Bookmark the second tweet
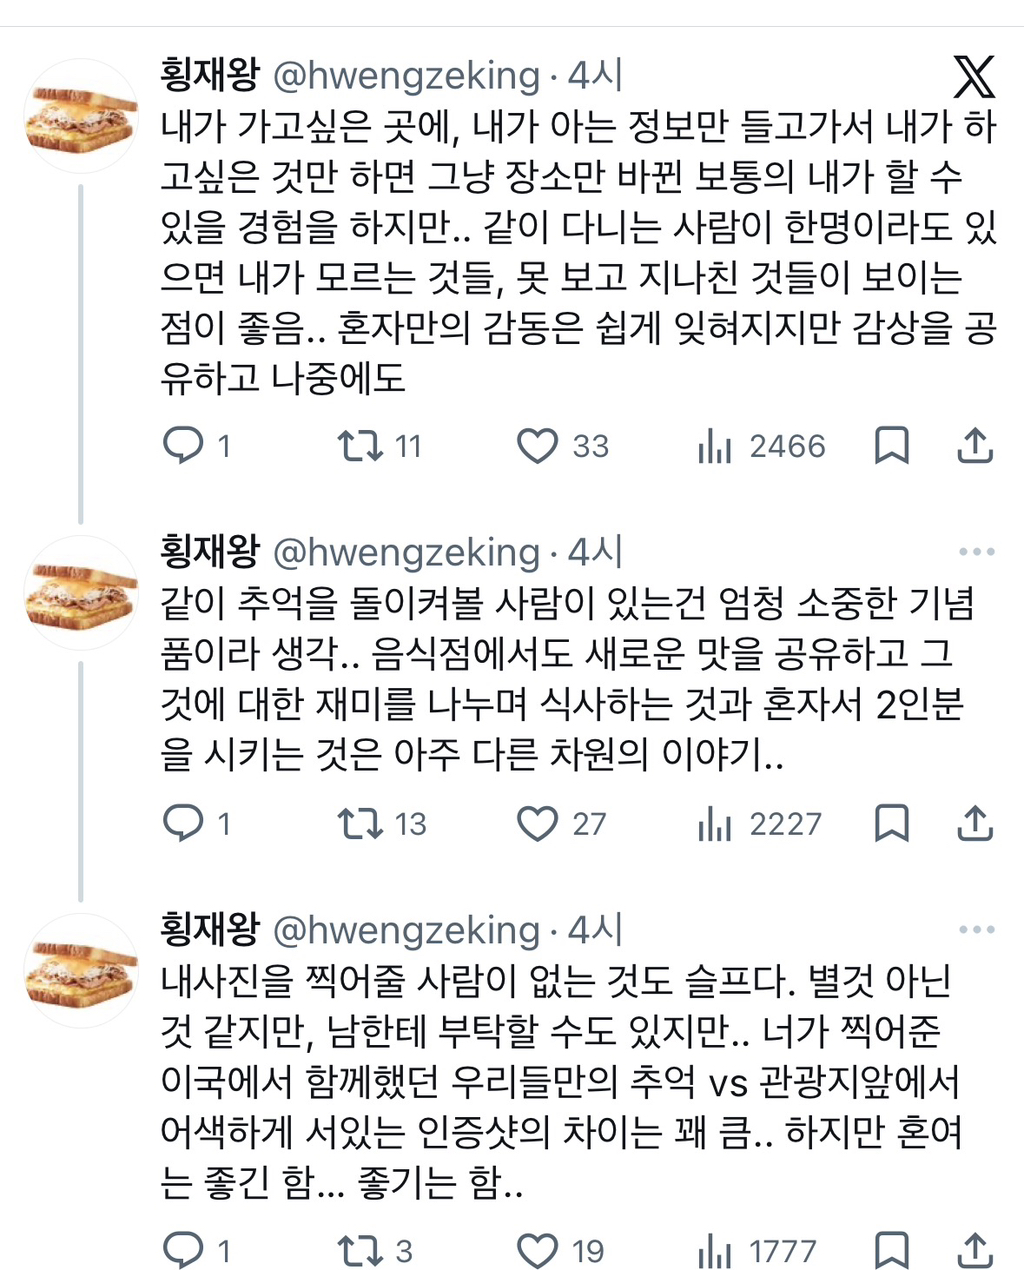 (x=891, y=823)
